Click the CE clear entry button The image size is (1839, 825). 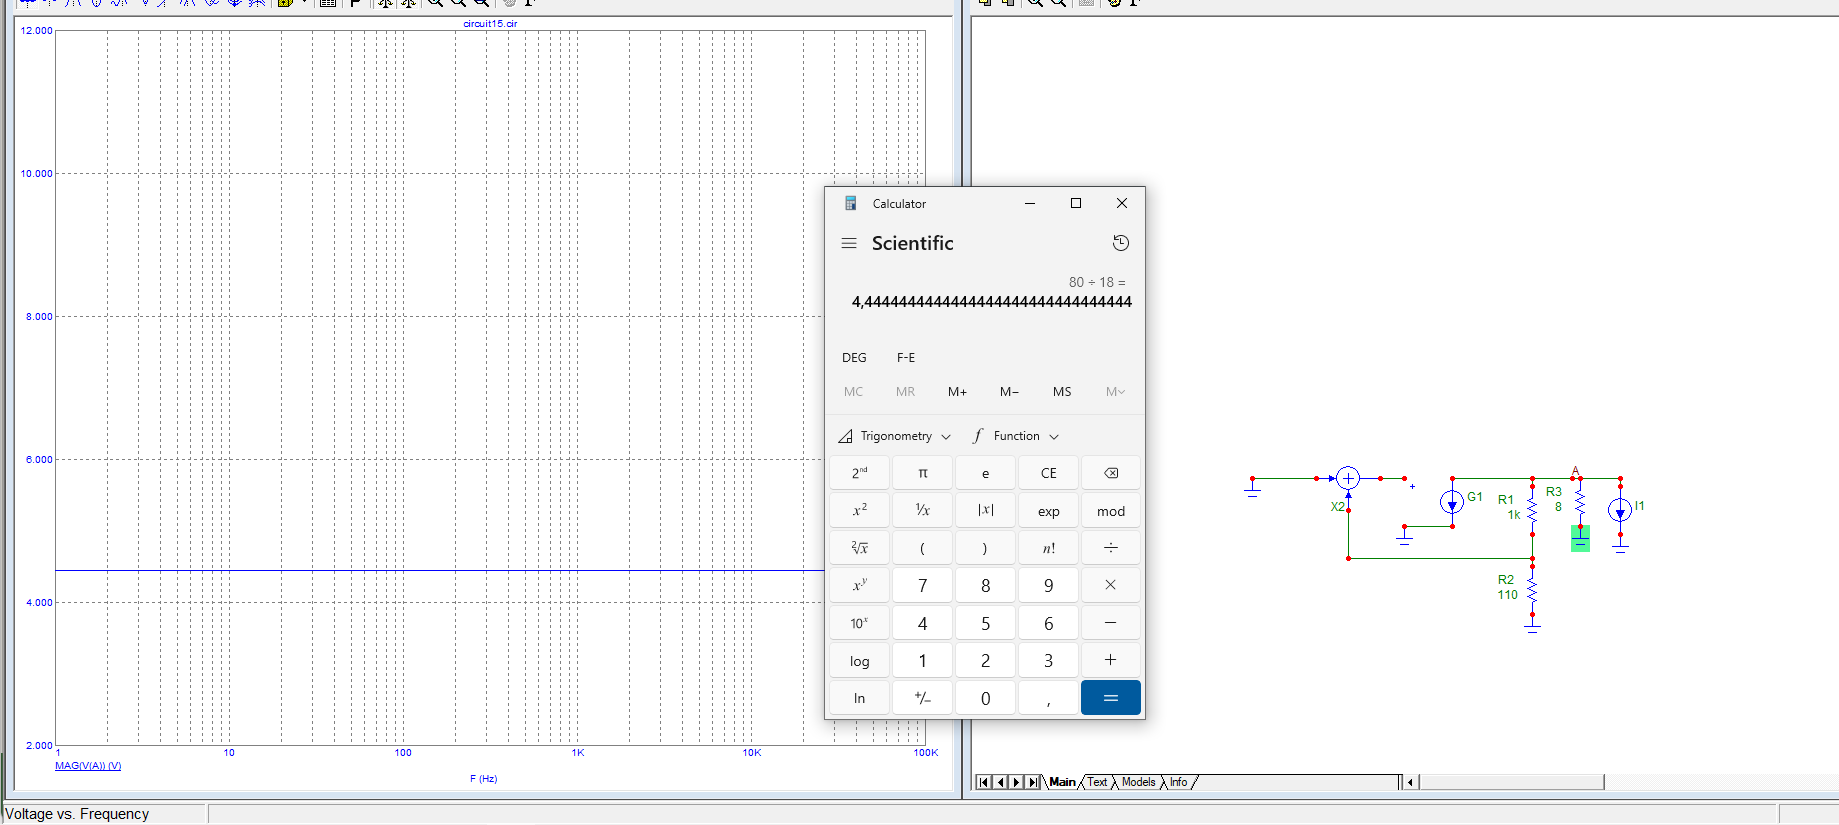[1048, 473]
